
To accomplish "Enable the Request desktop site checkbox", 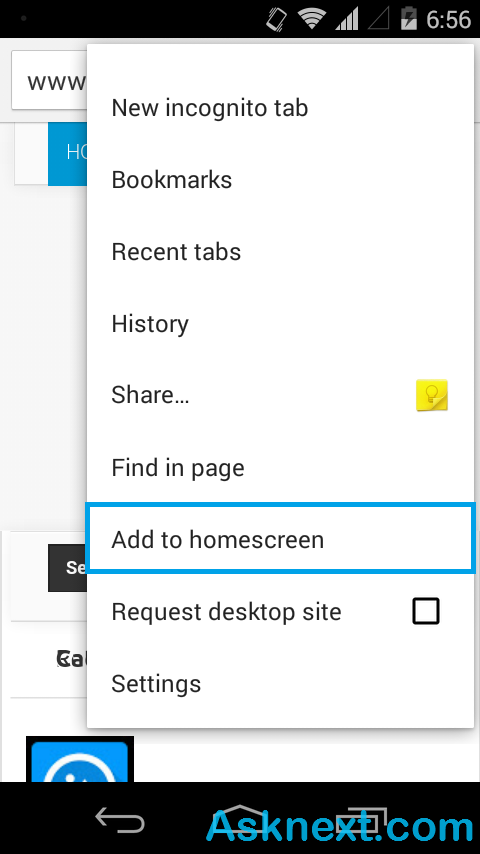I will coord(426,611).
